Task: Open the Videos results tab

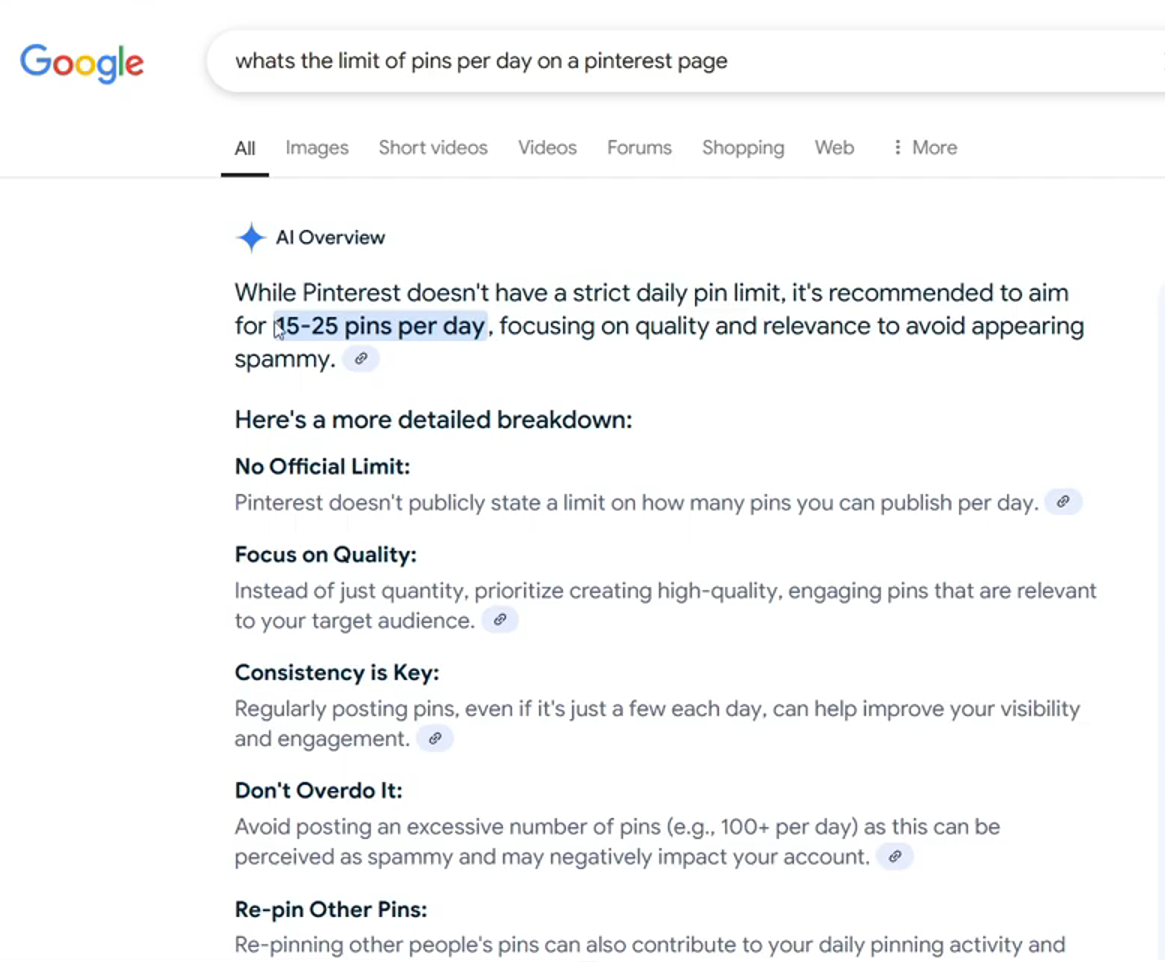Action: pyautogui.click(x=547, y=148)
